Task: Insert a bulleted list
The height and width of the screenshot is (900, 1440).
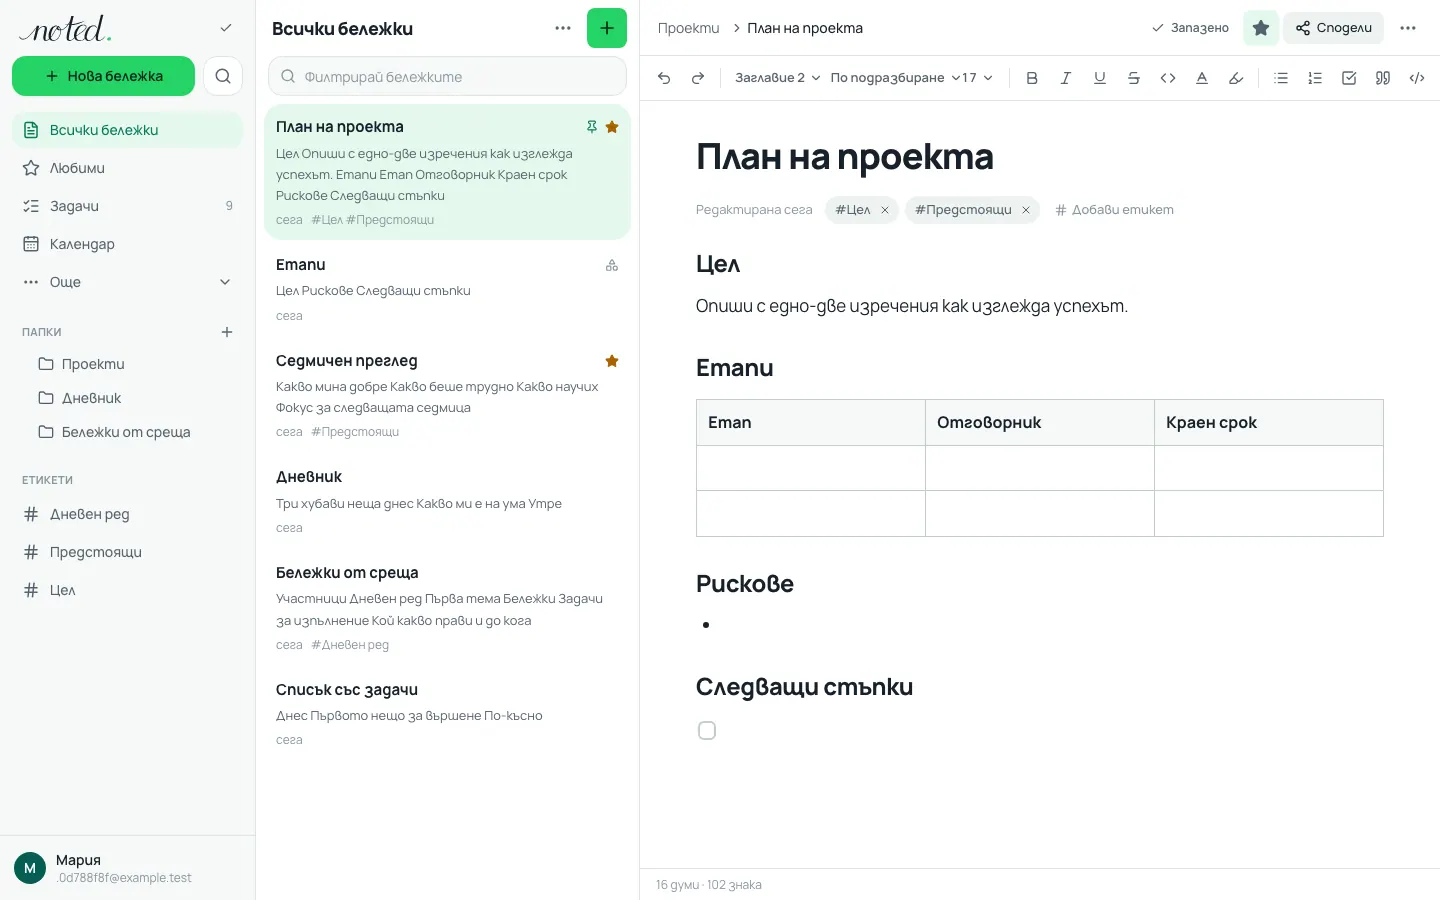Action: [x=1281, y=78]
